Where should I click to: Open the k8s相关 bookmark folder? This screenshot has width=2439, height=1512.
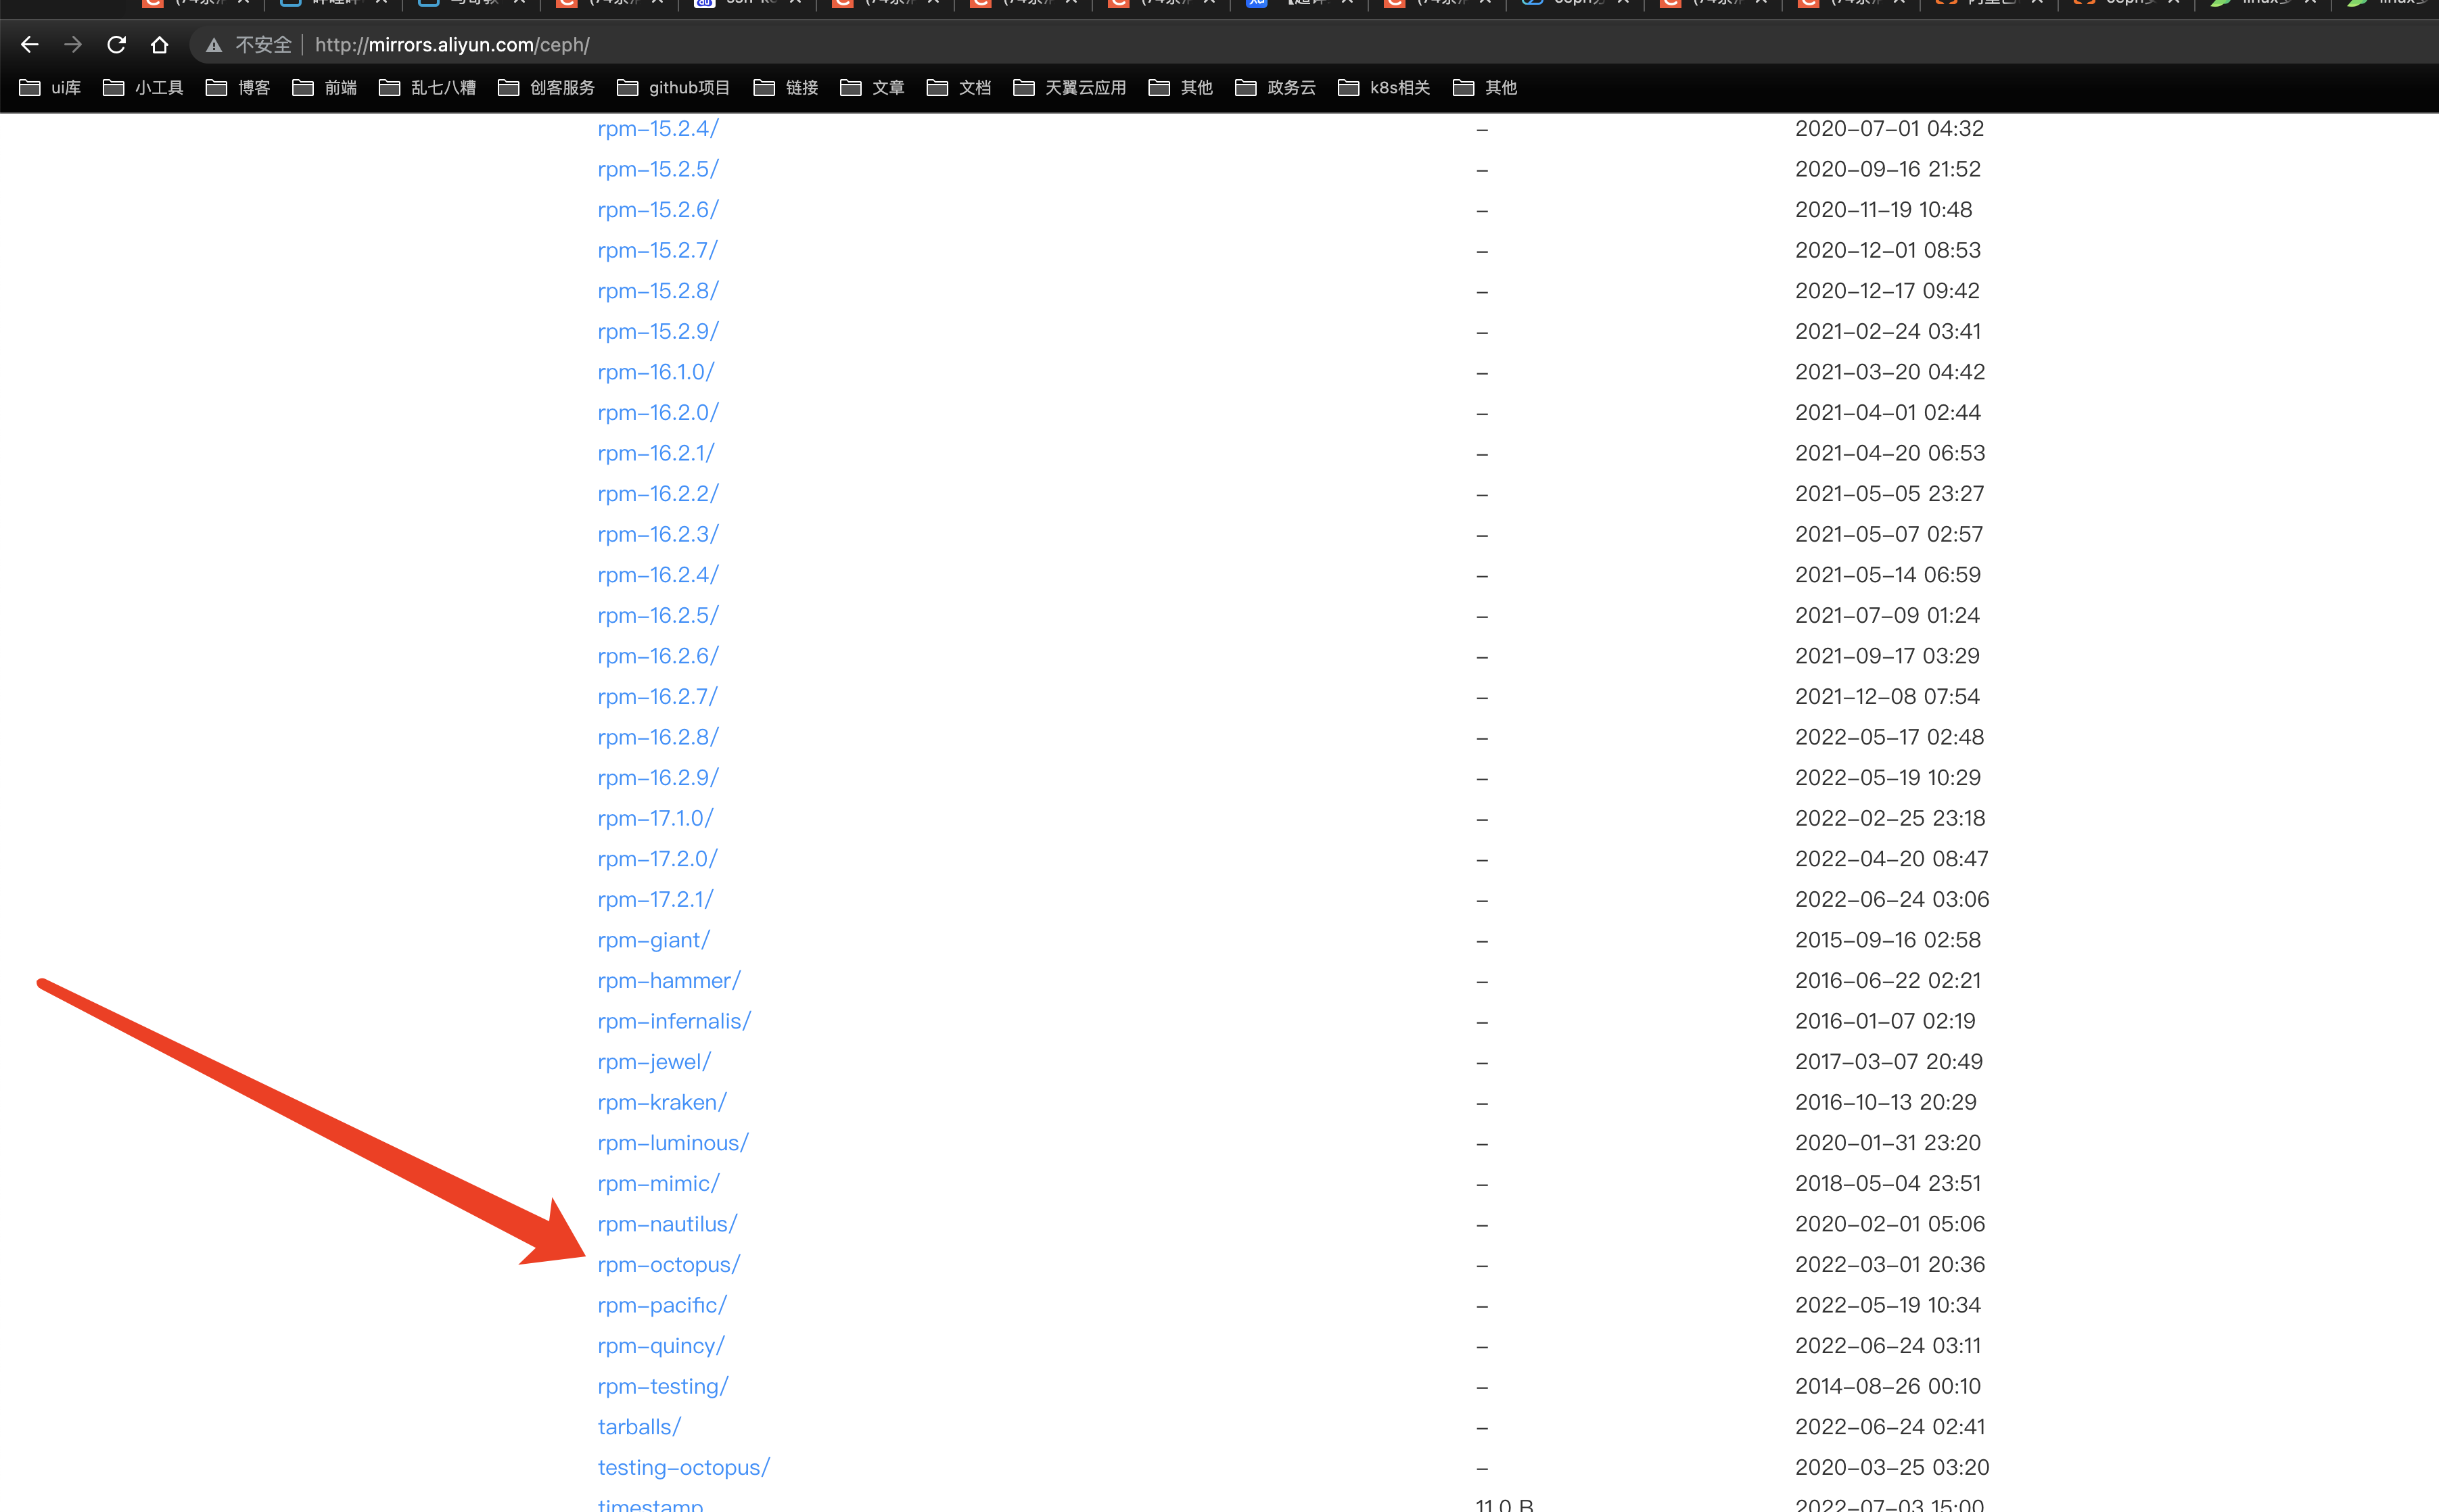[x=1384, y=88]
